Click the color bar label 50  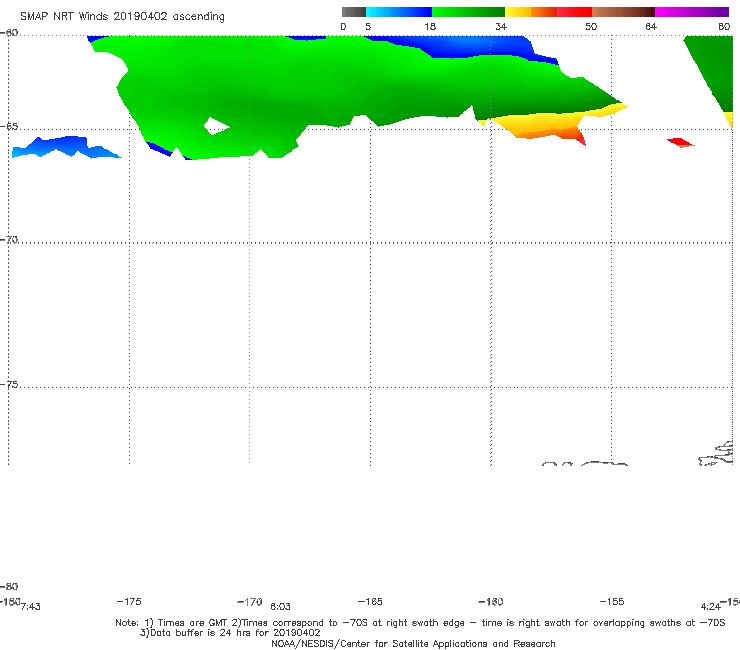(x=591, y=27)
